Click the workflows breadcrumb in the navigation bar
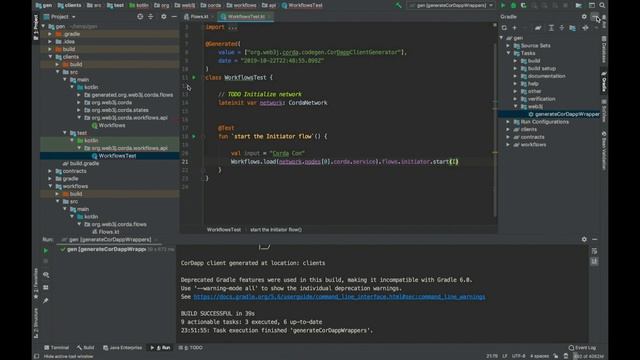 click(242, 5)
